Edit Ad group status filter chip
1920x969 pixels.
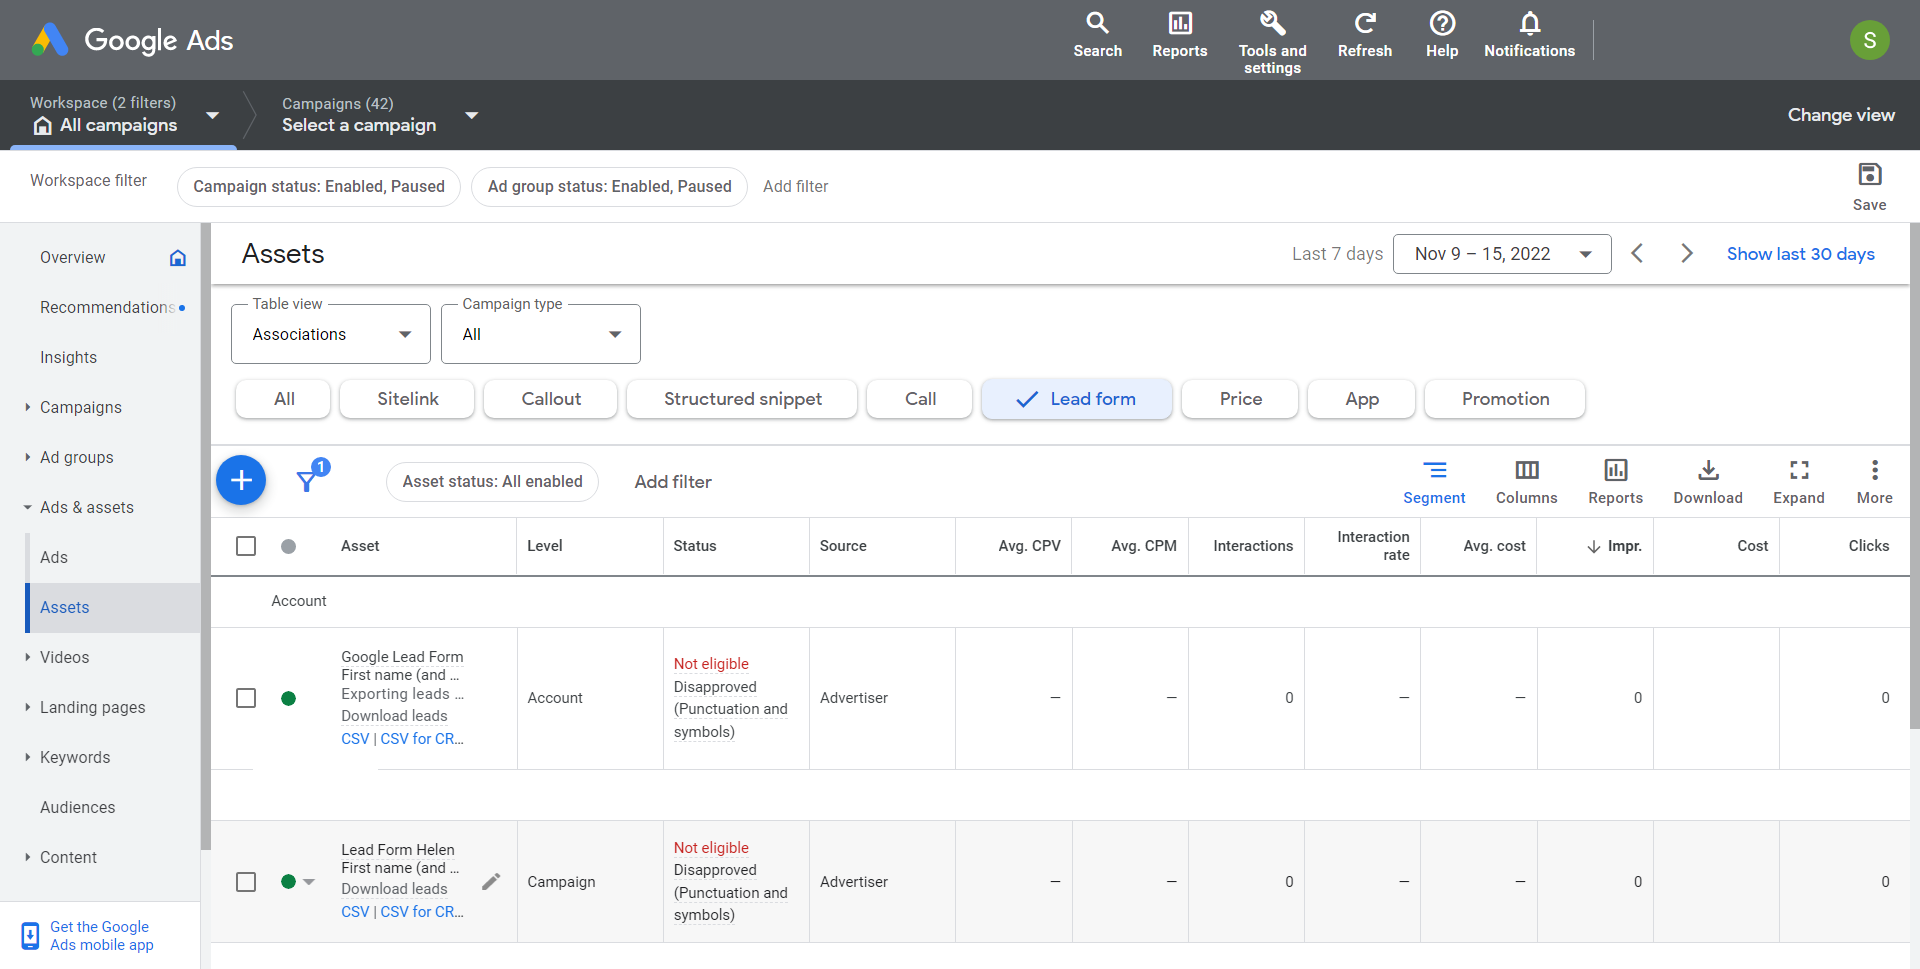click(x=609, y=187)
